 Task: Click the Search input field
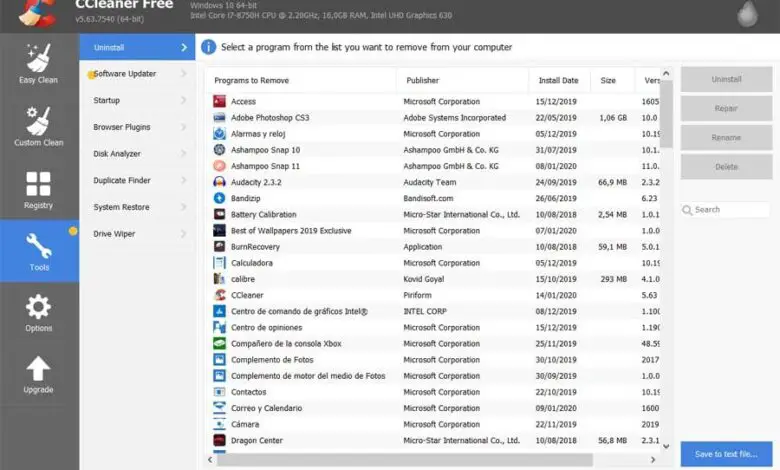click(x=730, y=210)
